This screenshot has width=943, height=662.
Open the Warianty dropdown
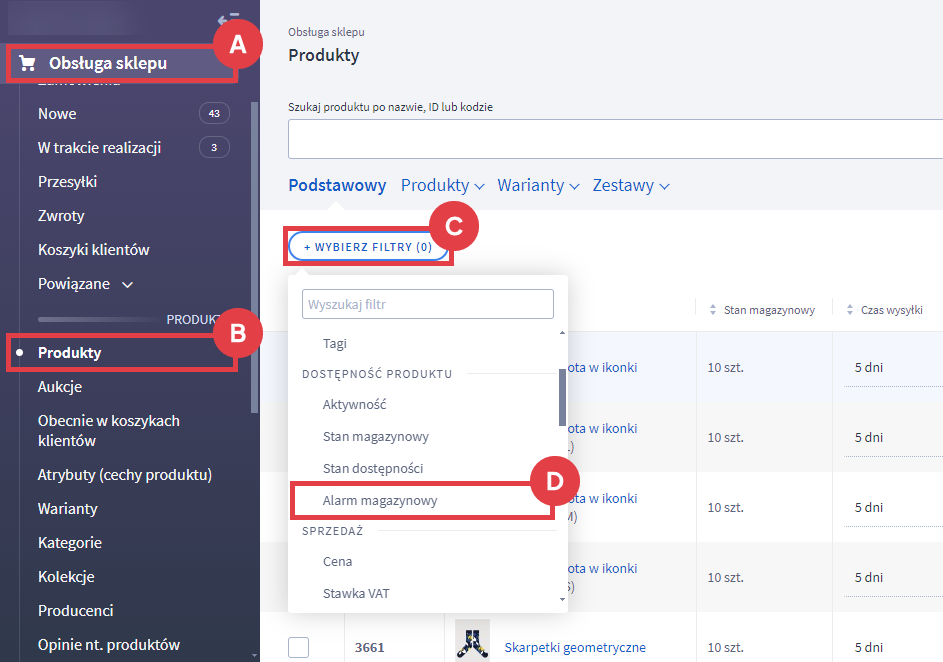point(538,186)
